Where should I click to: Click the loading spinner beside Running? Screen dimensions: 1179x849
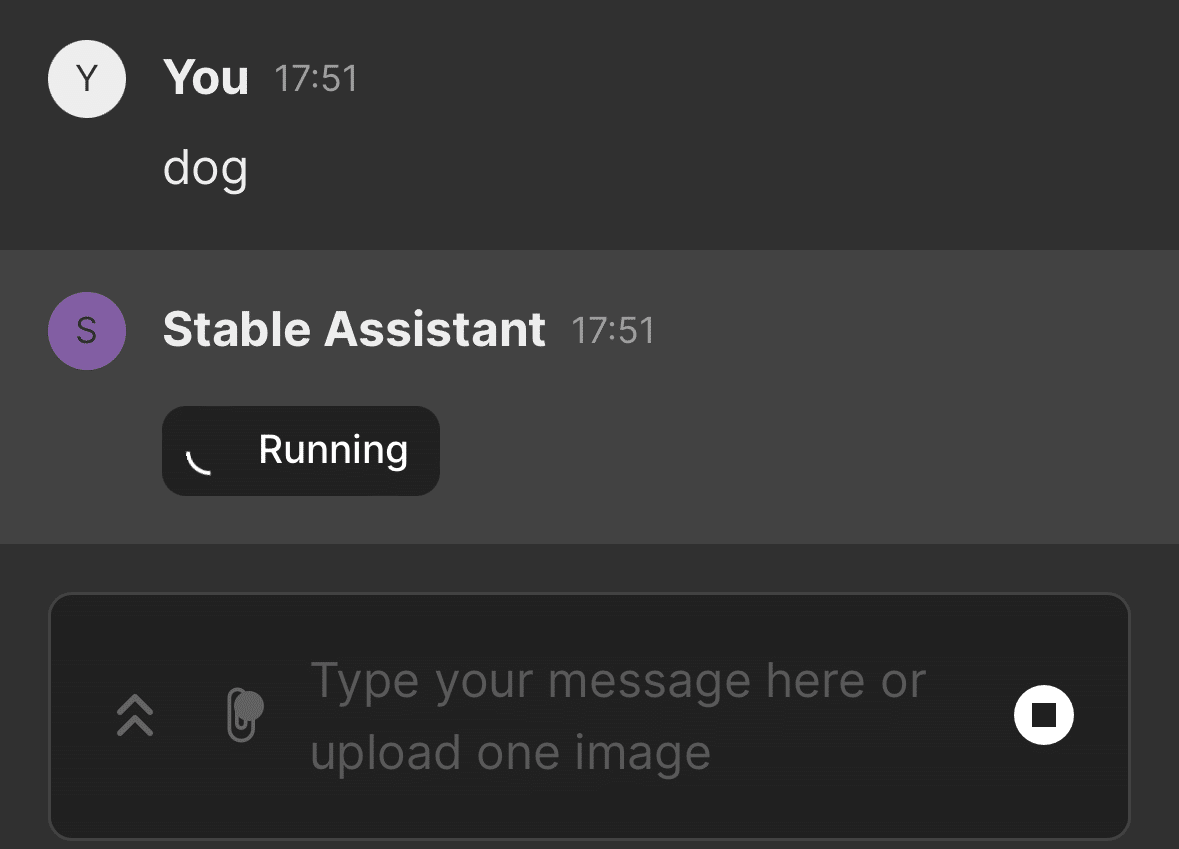(x=199, y=459)
